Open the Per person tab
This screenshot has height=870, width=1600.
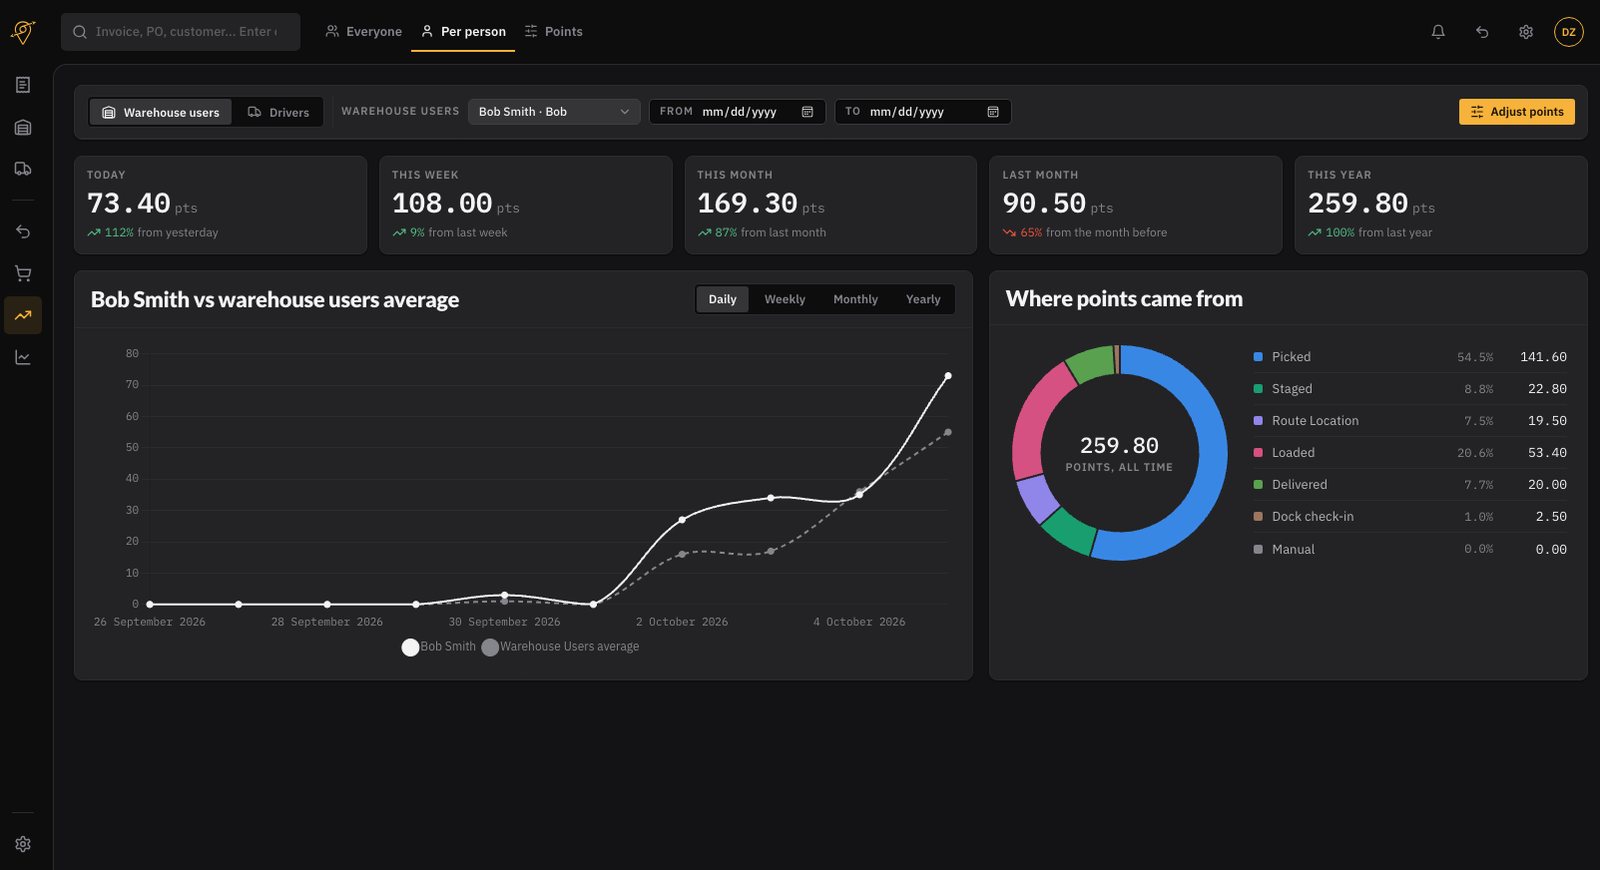point(463,32)
